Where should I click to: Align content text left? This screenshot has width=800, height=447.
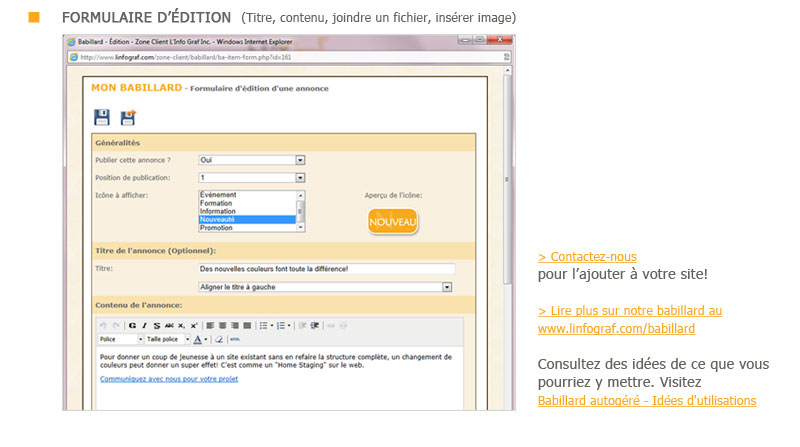(210, 326)
